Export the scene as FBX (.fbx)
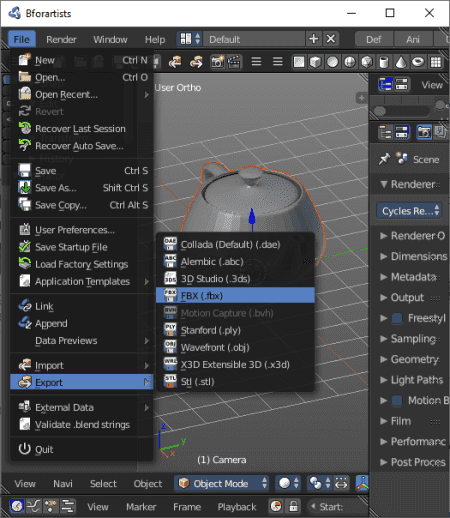 click(x=235, y=296)
